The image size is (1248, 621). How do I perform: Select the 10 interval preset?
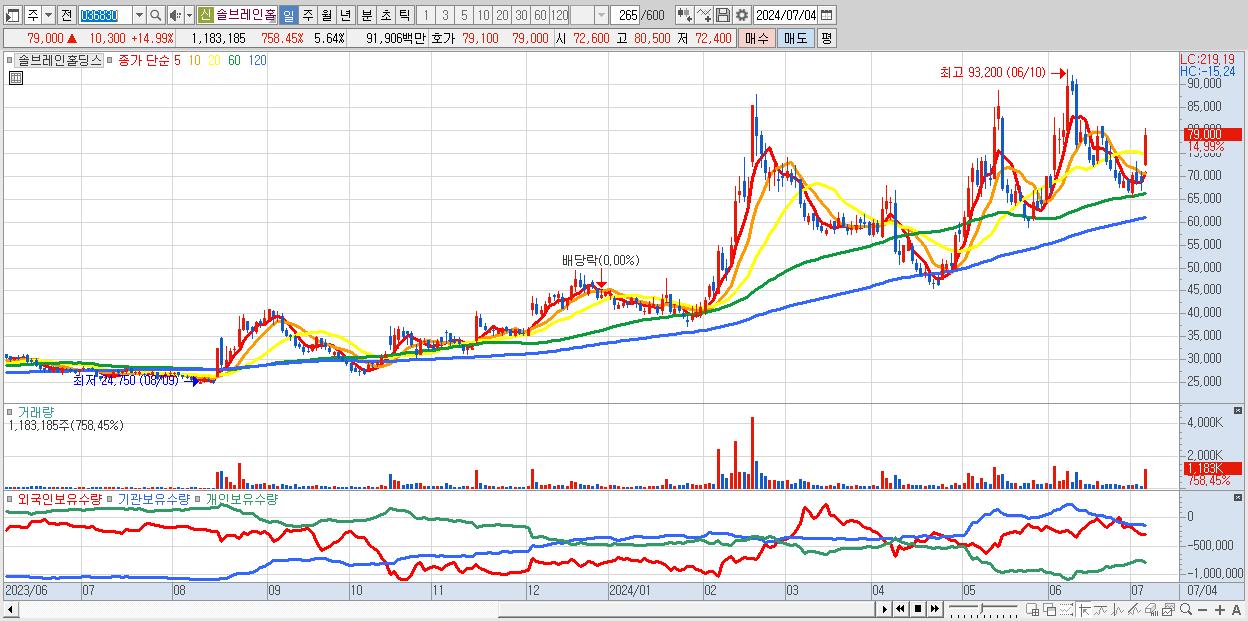(483, 15)
